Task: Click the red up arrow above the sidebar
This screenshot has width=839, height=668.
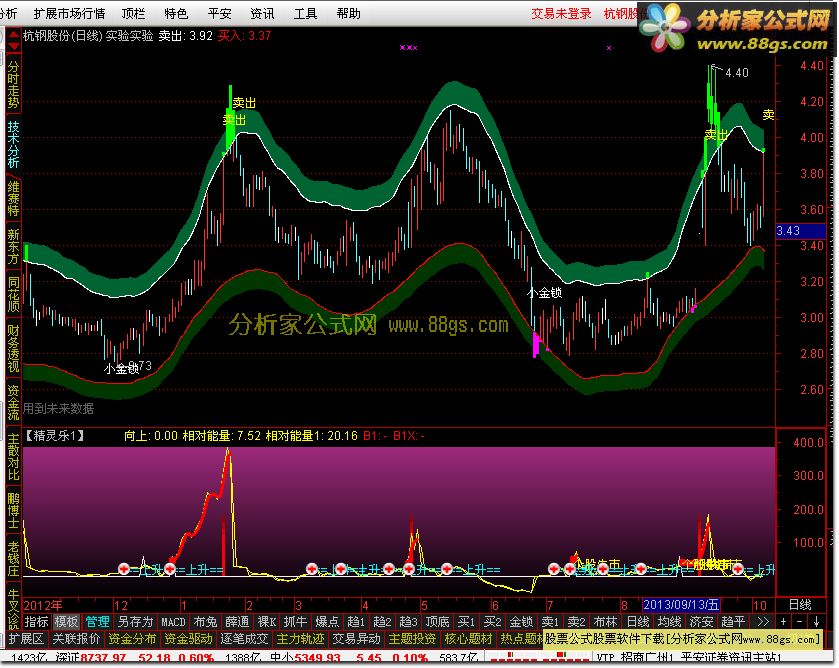Action: tap(13, 35)
